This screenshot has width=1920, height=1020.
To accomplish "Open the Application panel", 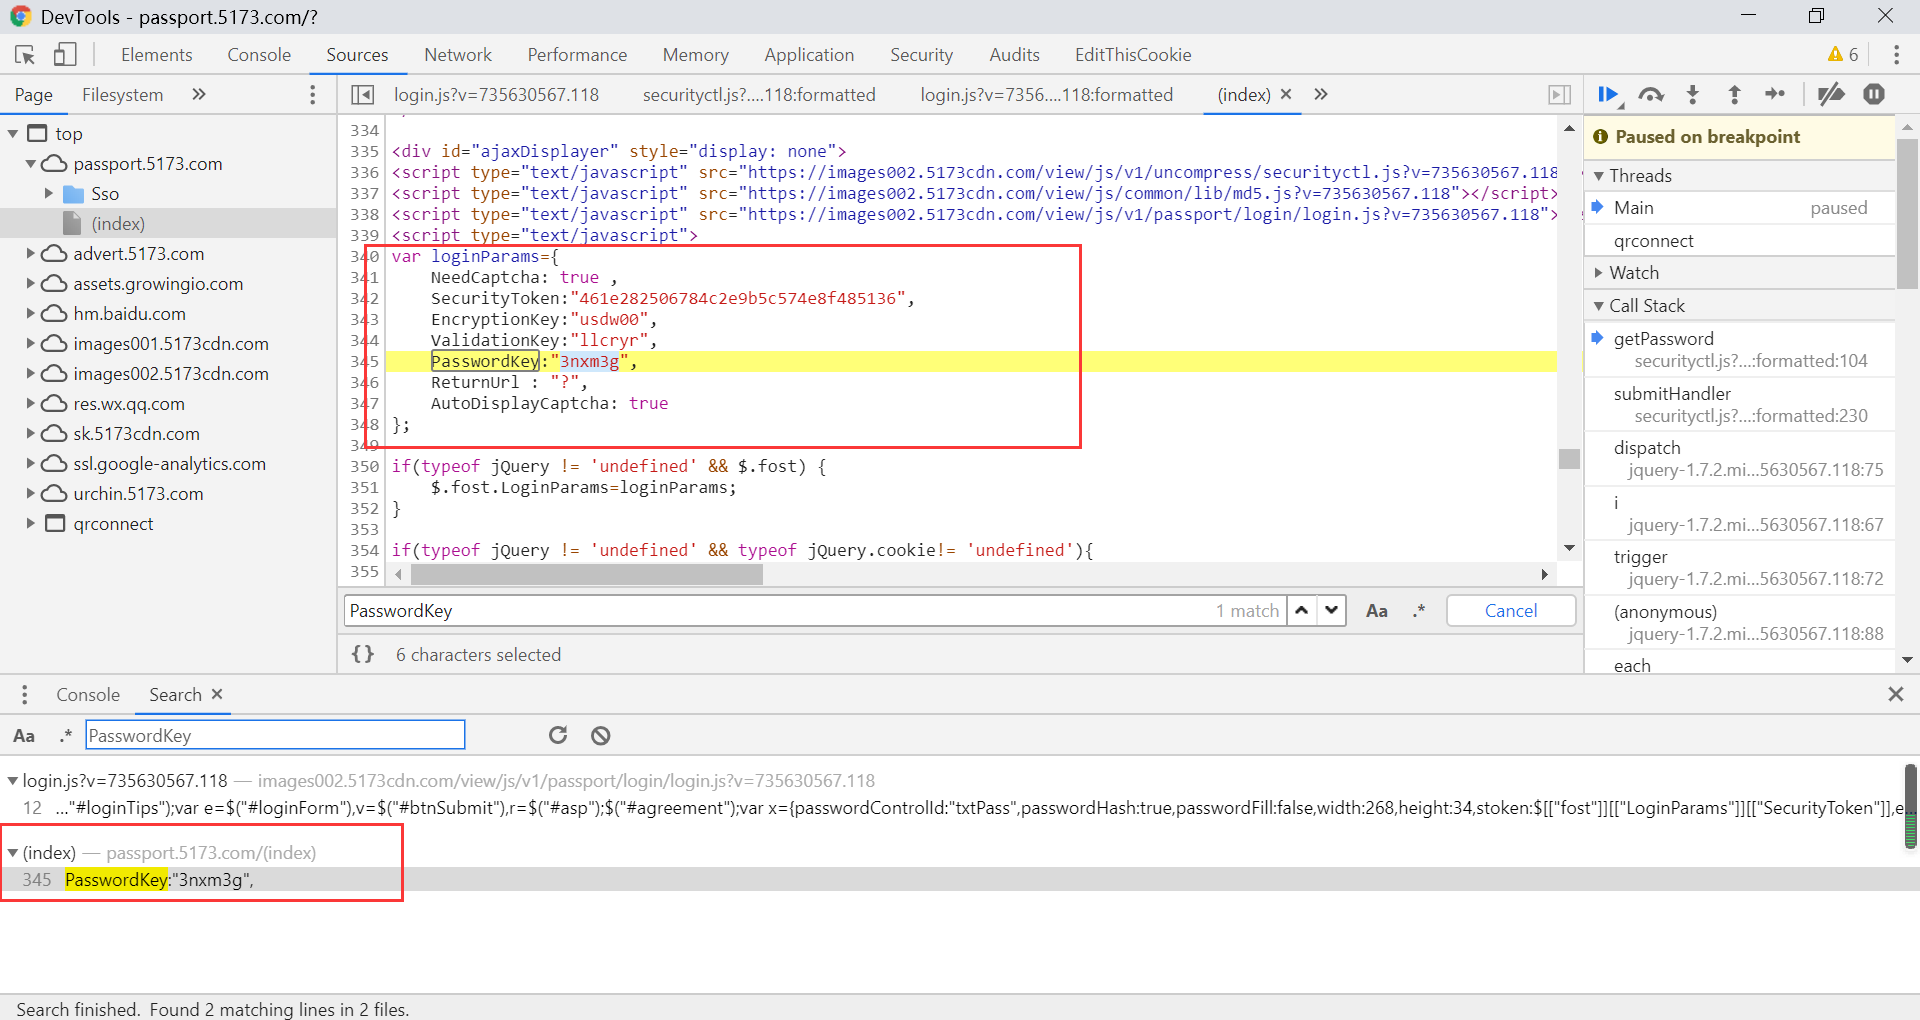I will [x=809, y=55].
